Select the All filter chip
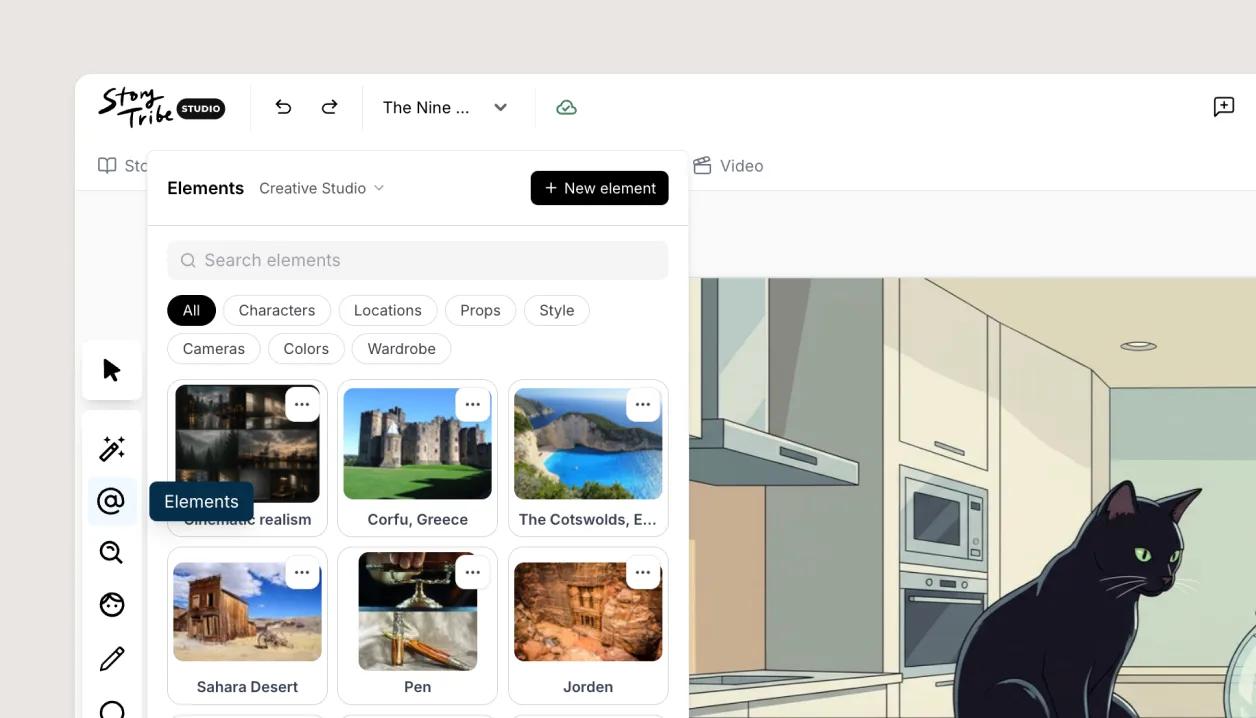 click(x=191, y=310)
